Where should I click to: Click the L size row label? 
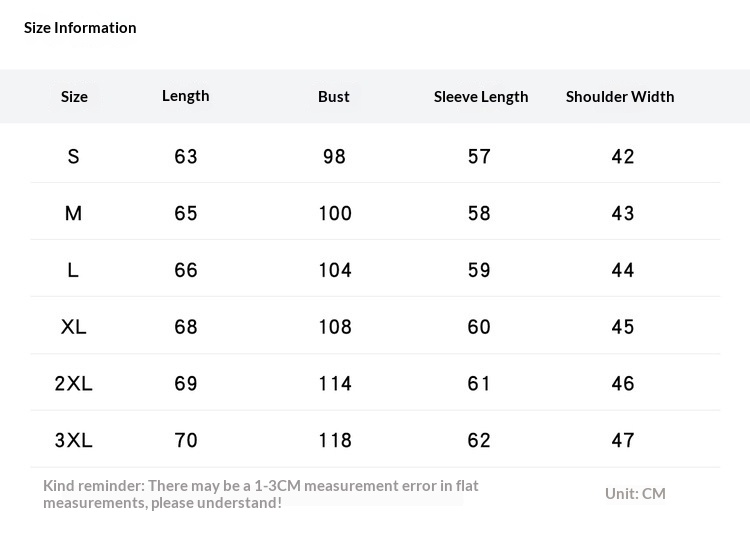(x=73, y=270)
